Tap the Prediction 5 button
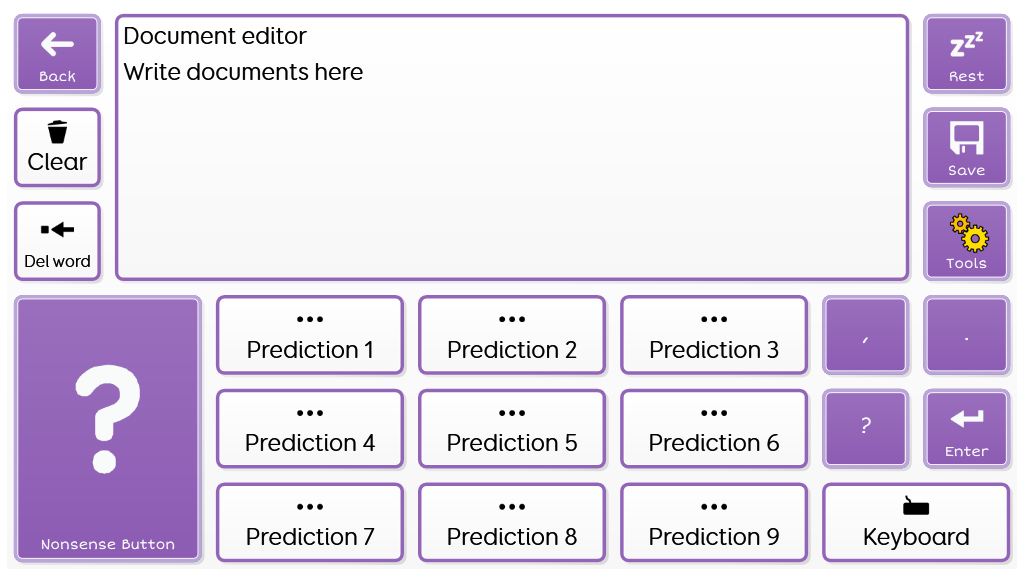The width and height of the screenshot is (1024, 576). click(512, 429)
